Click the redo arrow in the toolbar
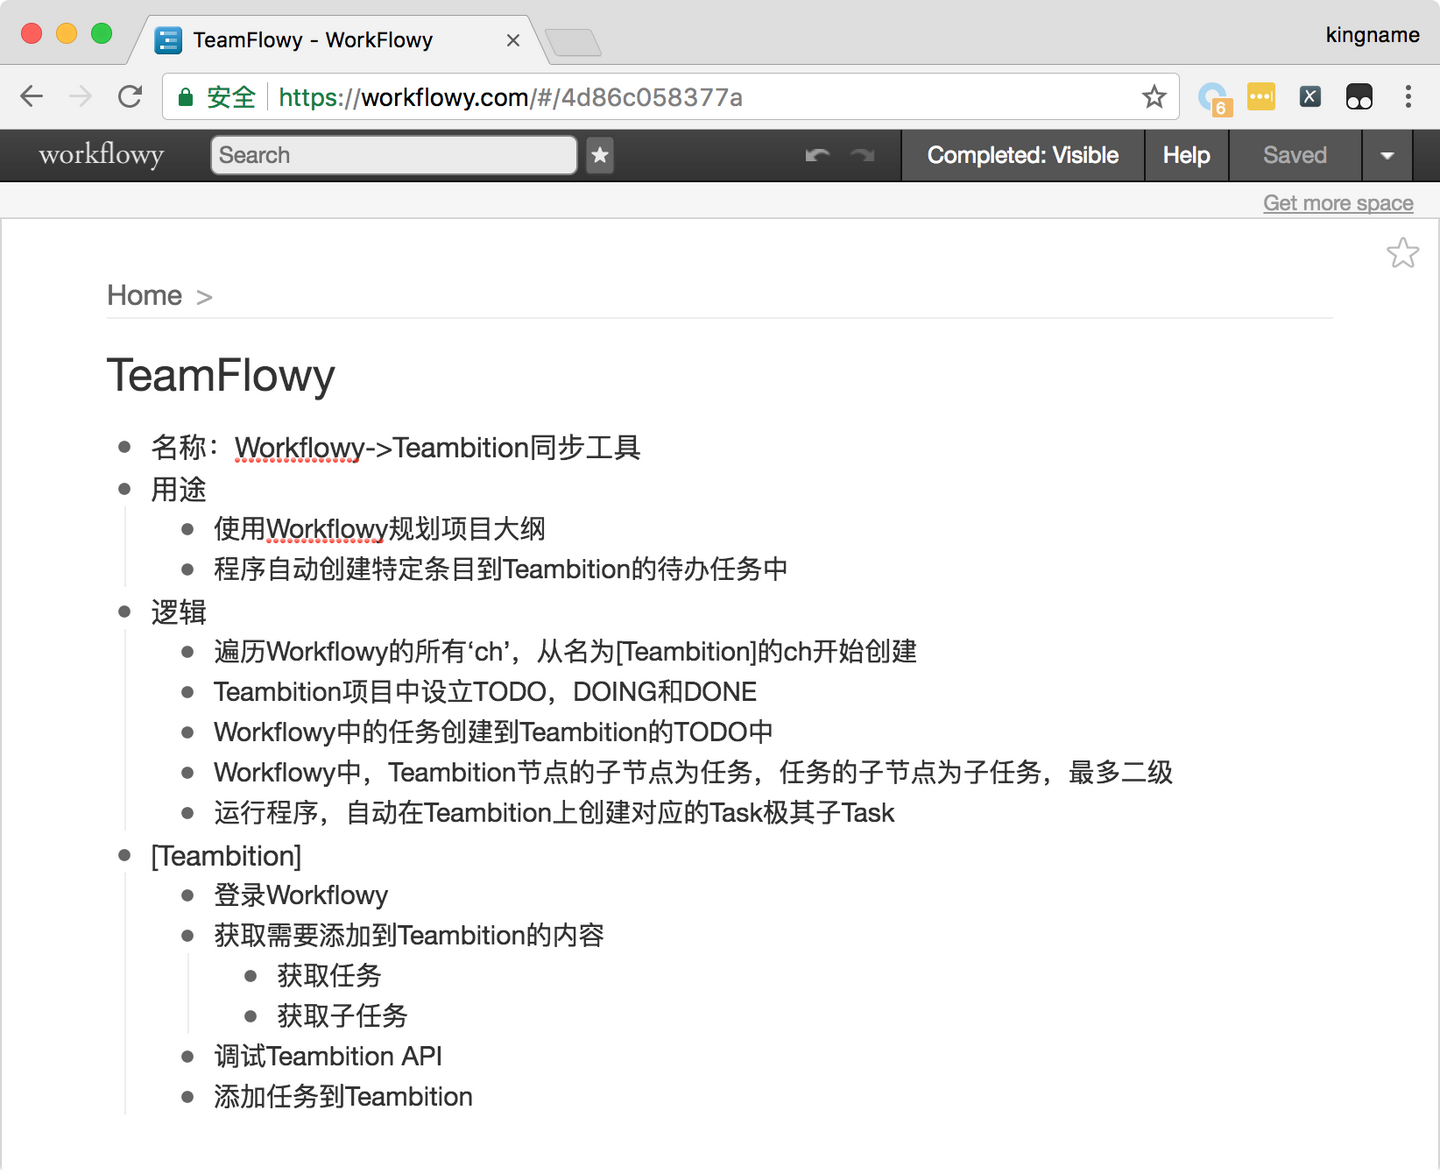Viewport: 1440px width, 1174px height. click(861, 155)
